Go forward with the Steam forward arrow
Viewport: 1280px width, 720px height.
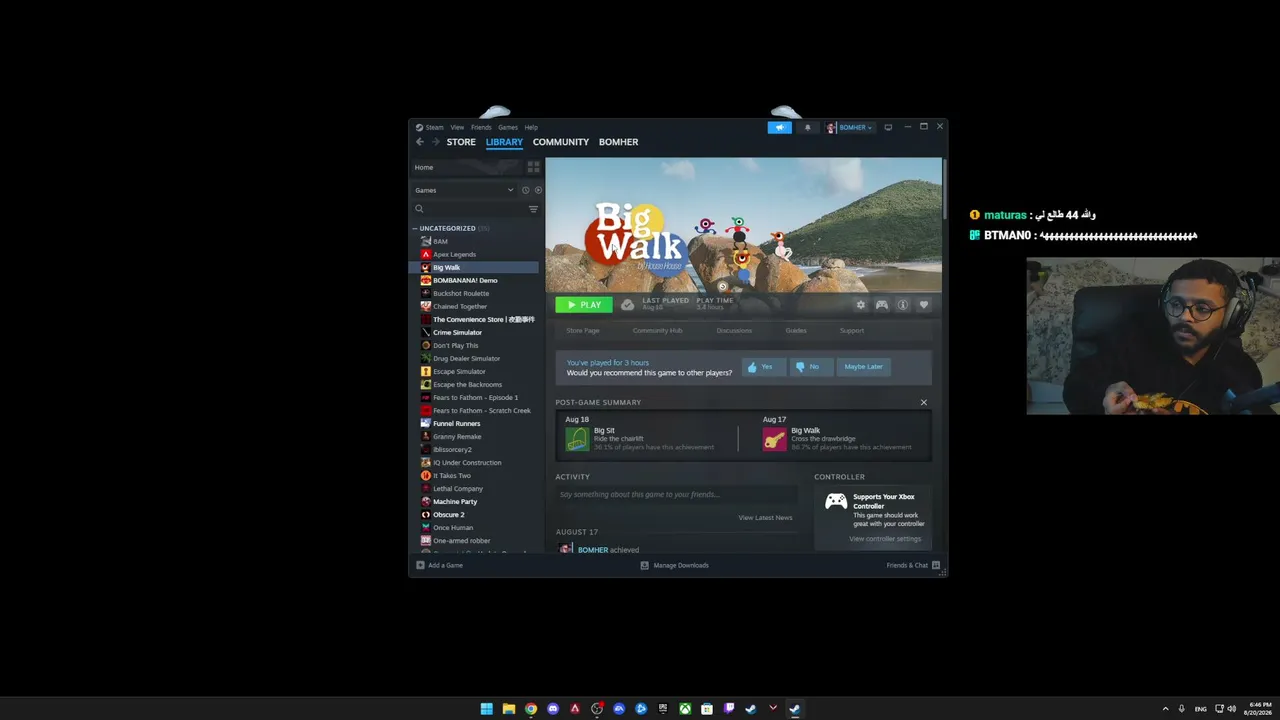tap(435, 142)
